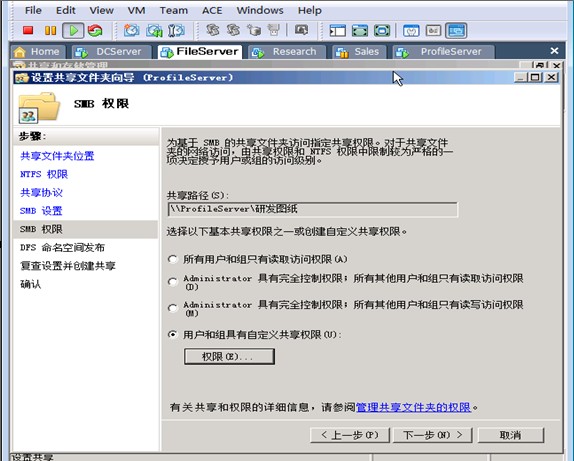This screenshot has width=574, height=461.
Task: Go to the 共享协议 step
Action: [x=41, y=192]
